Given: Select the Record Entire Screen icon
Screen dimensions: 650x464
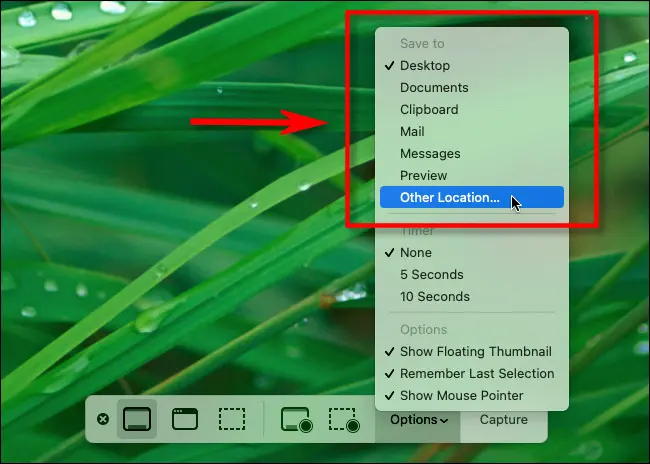Looking at the screenshot, I should click(296, 419).
